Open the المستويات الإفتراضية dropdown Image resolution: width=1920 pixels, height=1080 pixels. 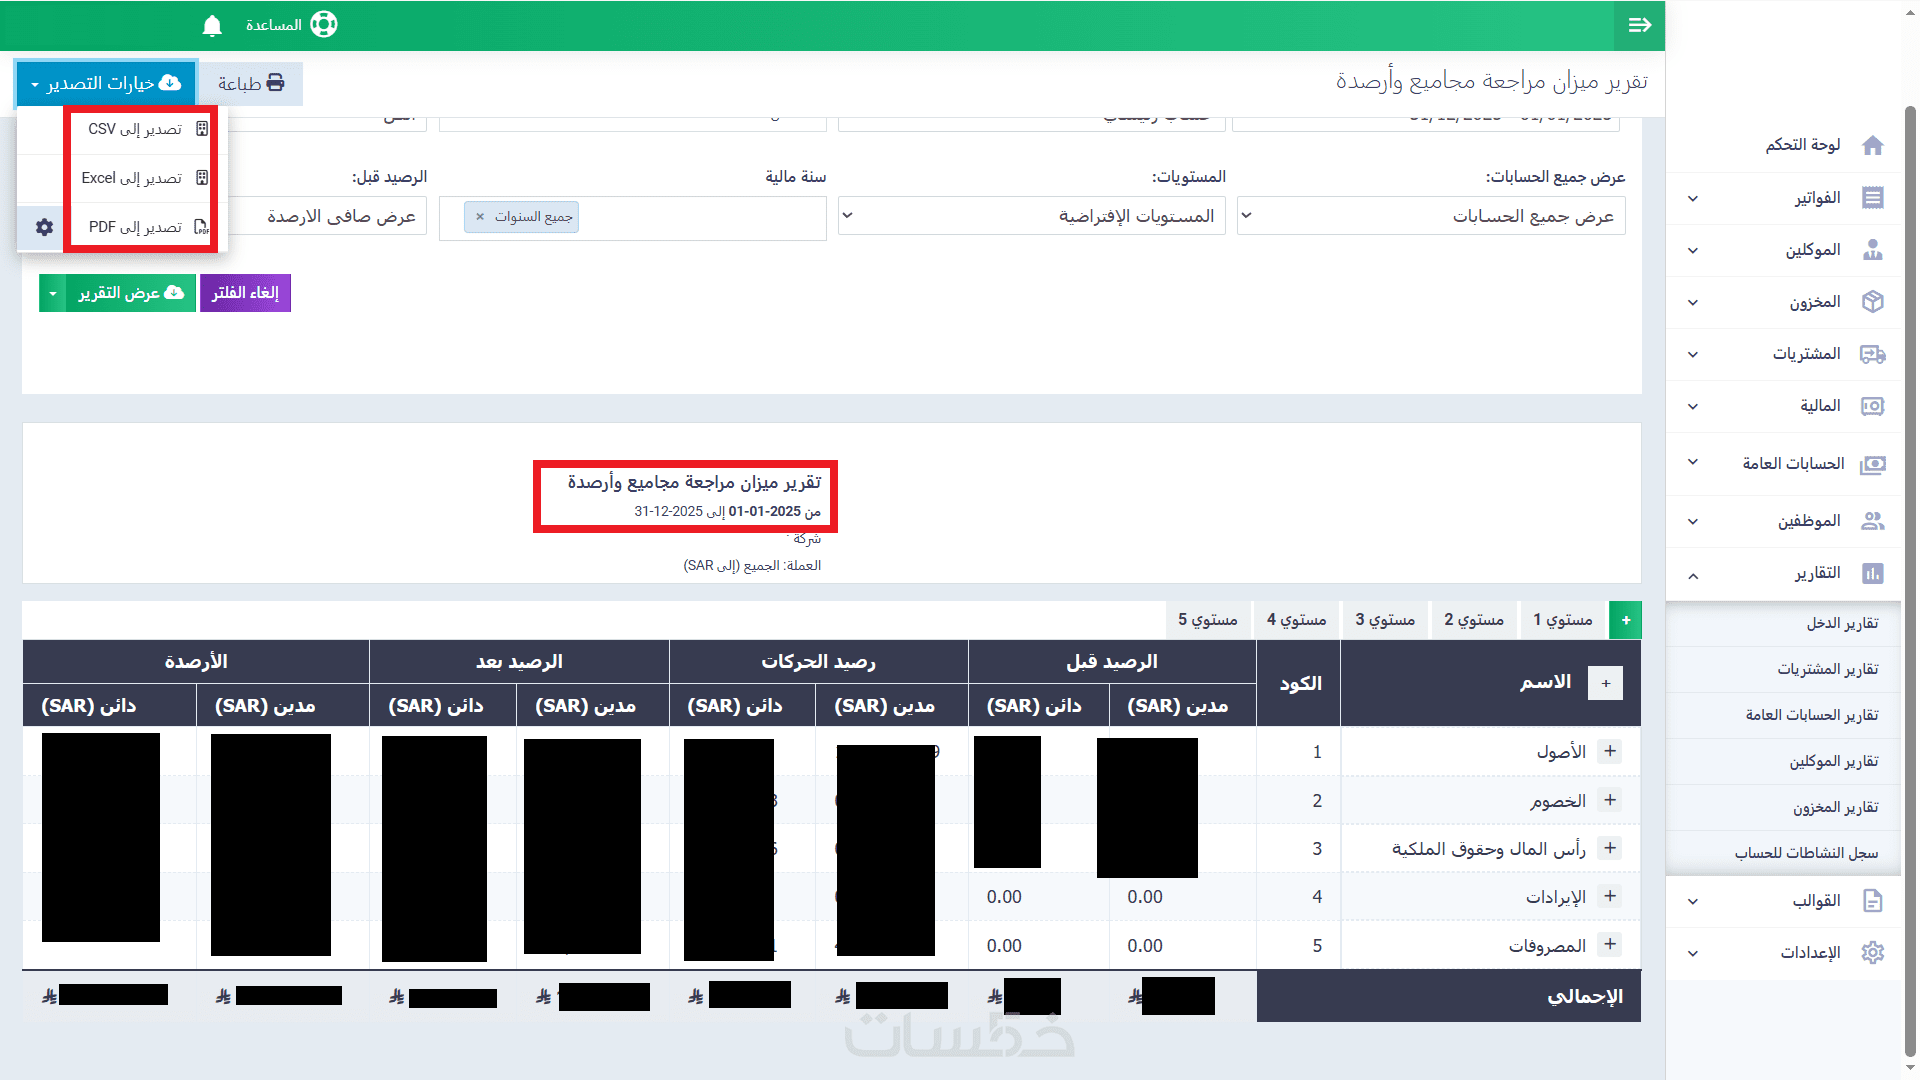[1031, 216]
